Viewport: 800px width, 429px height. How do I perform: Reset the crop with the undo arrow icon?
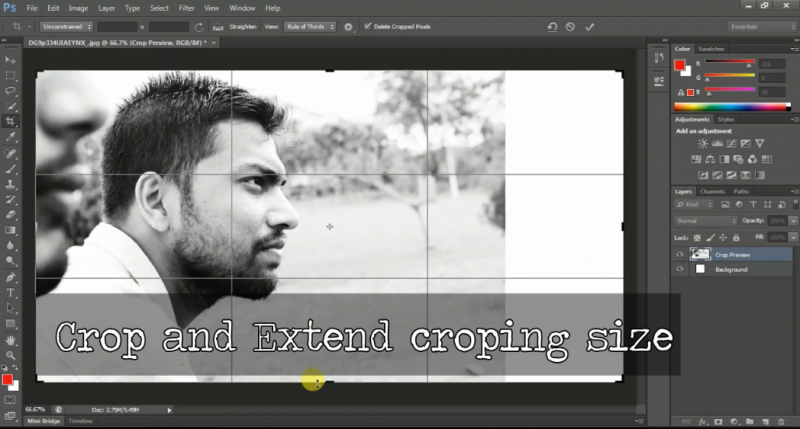551,26
